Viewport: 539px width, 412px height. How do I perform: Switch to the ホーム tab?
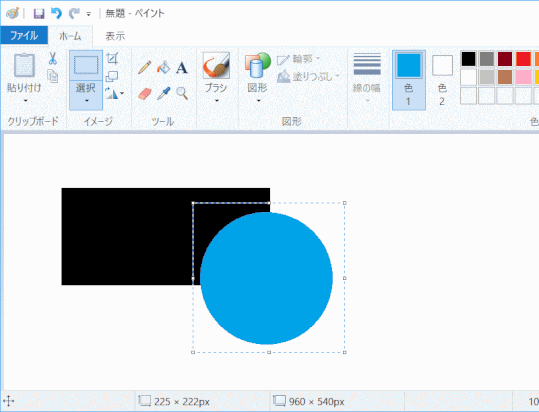70,36
